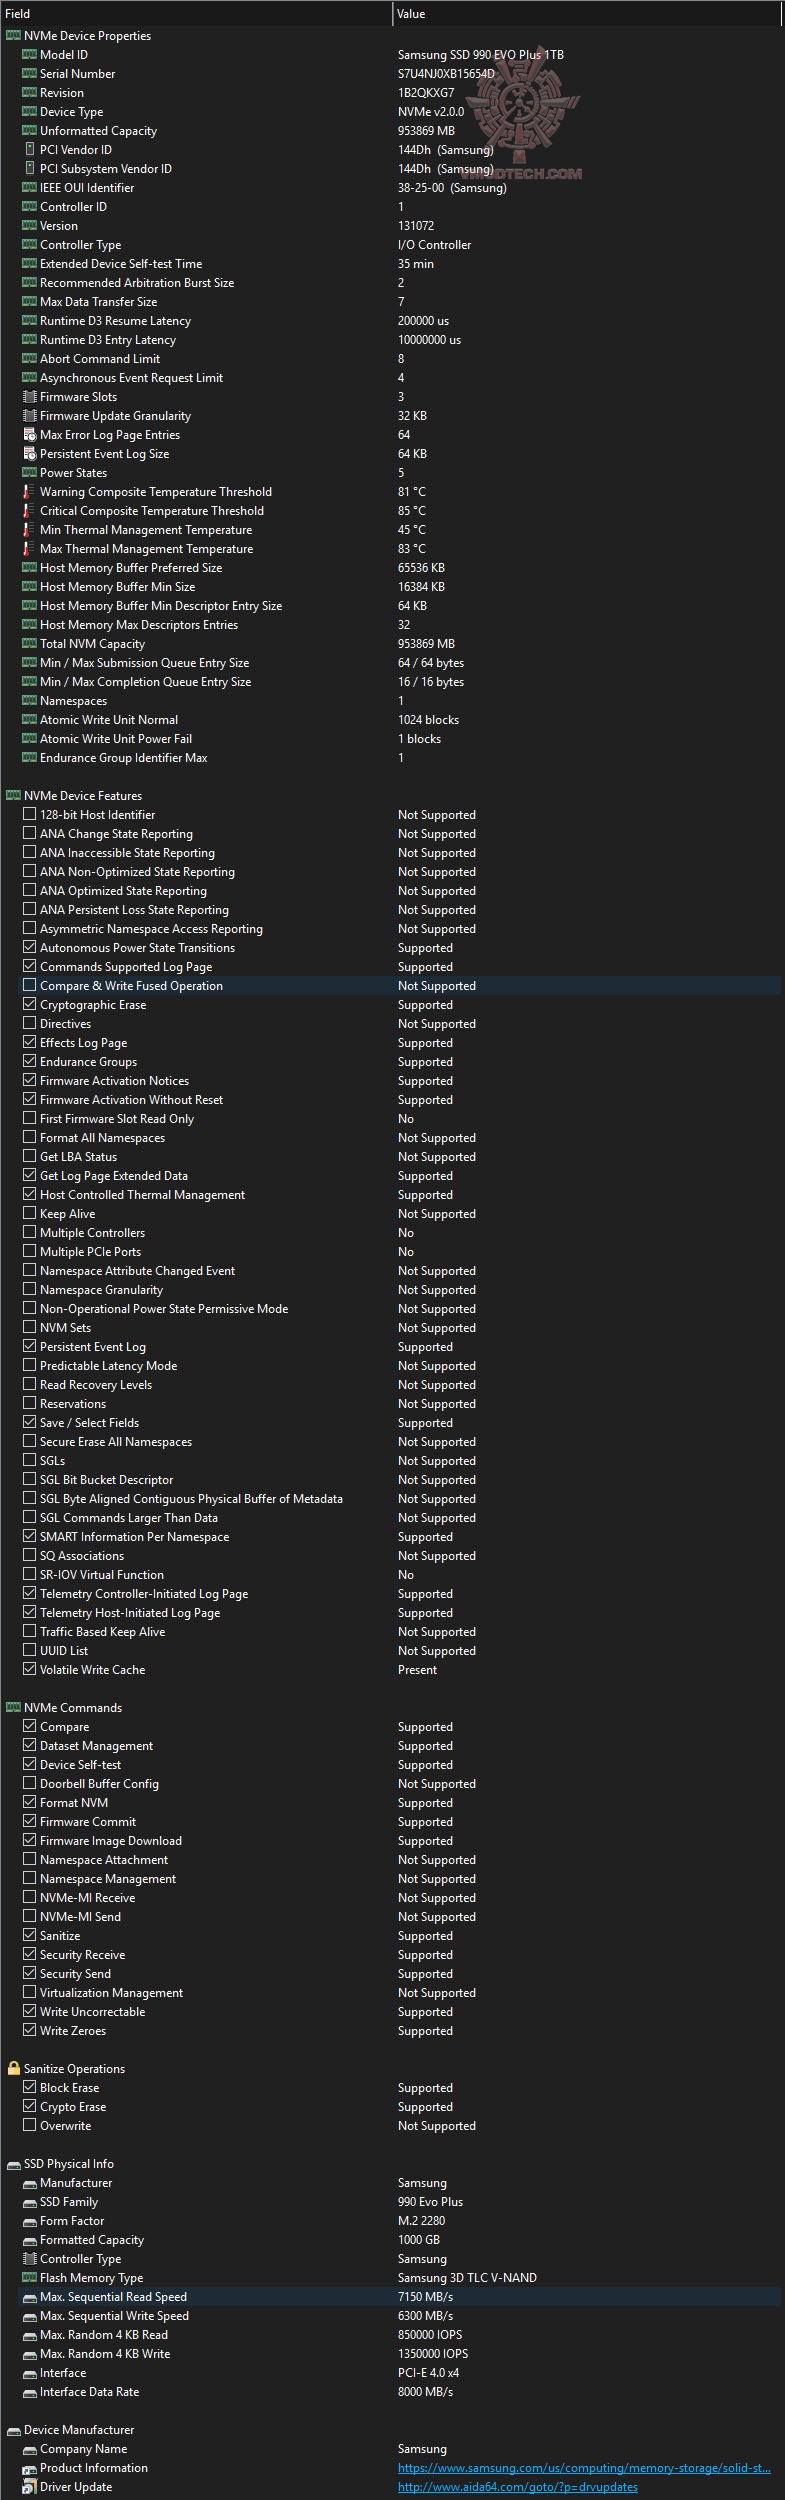This screenshot has height=2500, width=785.
Task: Click the PCI Subsystem Vendor ID icon
Action: (29, 169)
